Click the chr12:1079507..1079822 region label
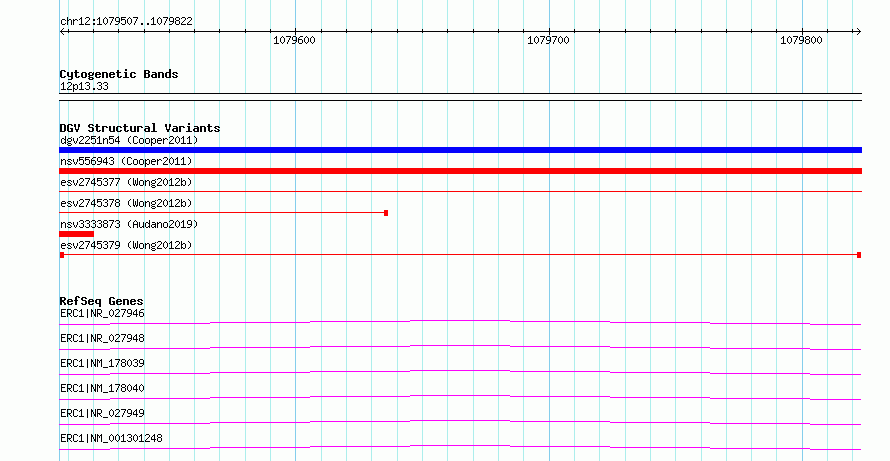The height and width of the screenshot is (461, 890). tap(127, 22)
